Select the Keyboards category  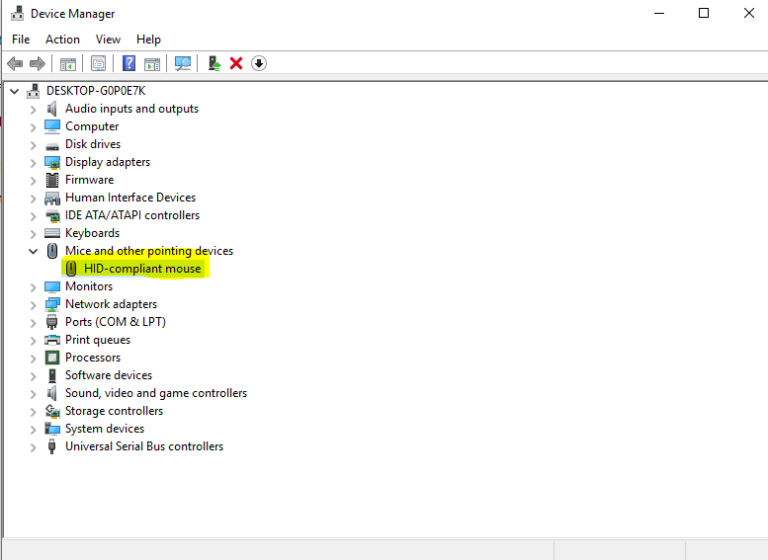92,233
